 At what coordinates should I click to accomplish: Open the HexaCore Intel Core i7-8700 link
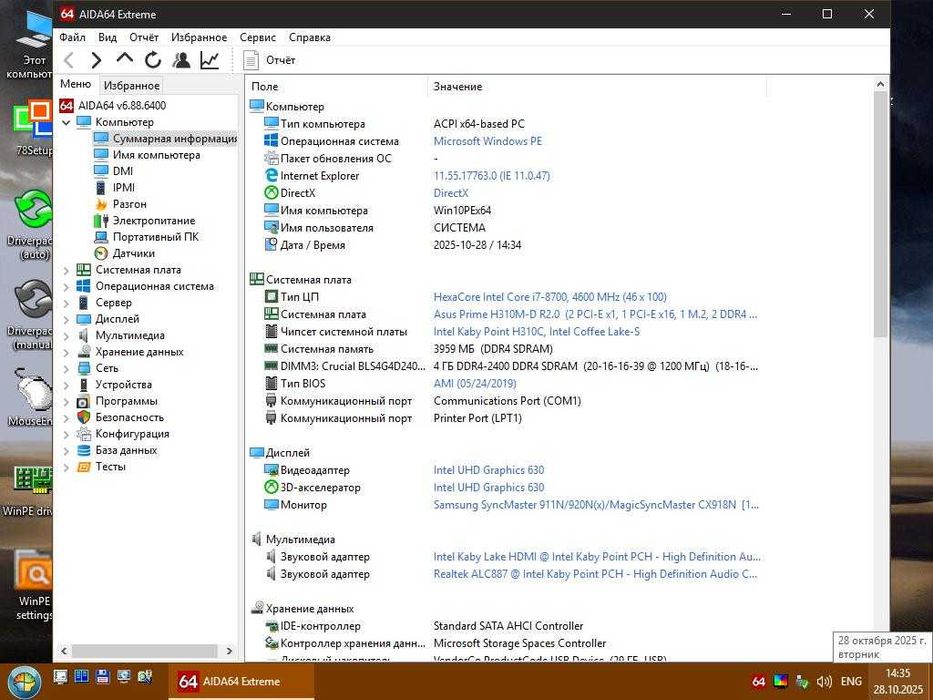click(550, 296)
